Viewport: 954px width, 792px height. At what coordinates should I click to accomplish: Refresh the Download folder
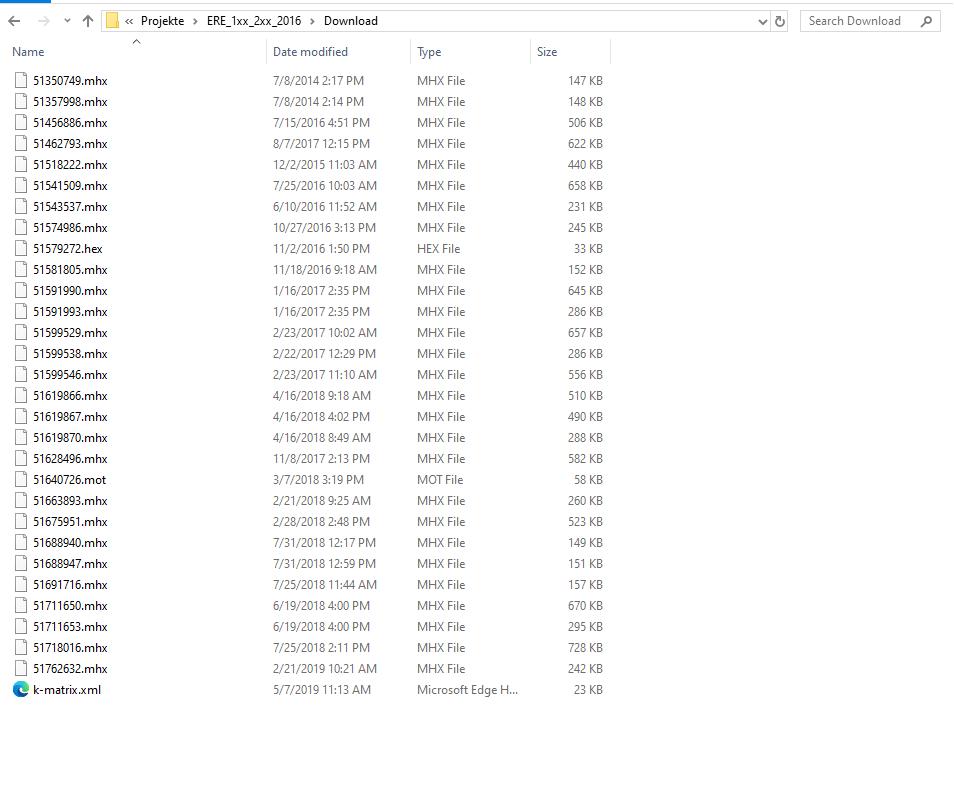[x=780, y=21]
